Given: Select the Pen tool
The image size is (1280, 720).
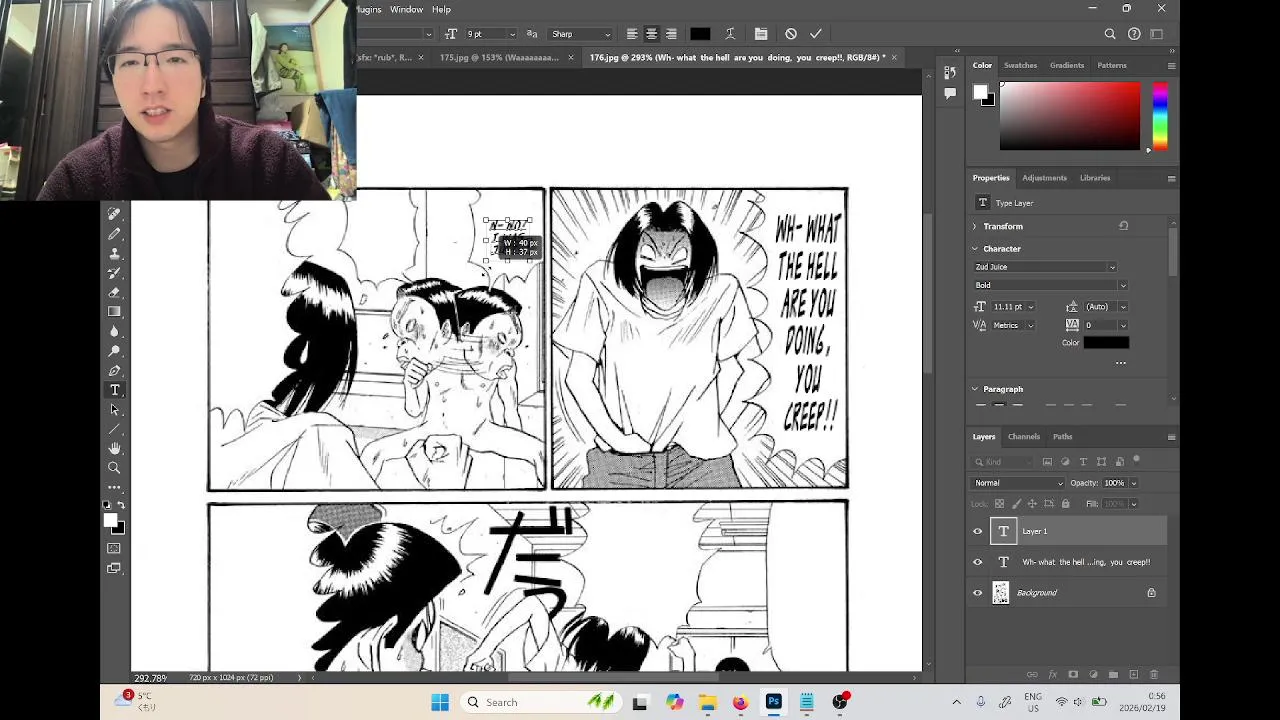Looking at the screenshot, I should pyautogui.click(x=114, y=370).
